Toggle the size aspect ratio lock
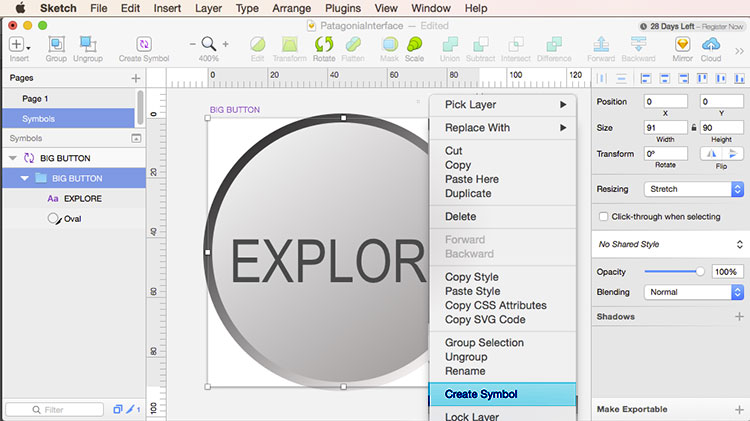The height and width of the screenshot is (421, 750). coord(694,128)
